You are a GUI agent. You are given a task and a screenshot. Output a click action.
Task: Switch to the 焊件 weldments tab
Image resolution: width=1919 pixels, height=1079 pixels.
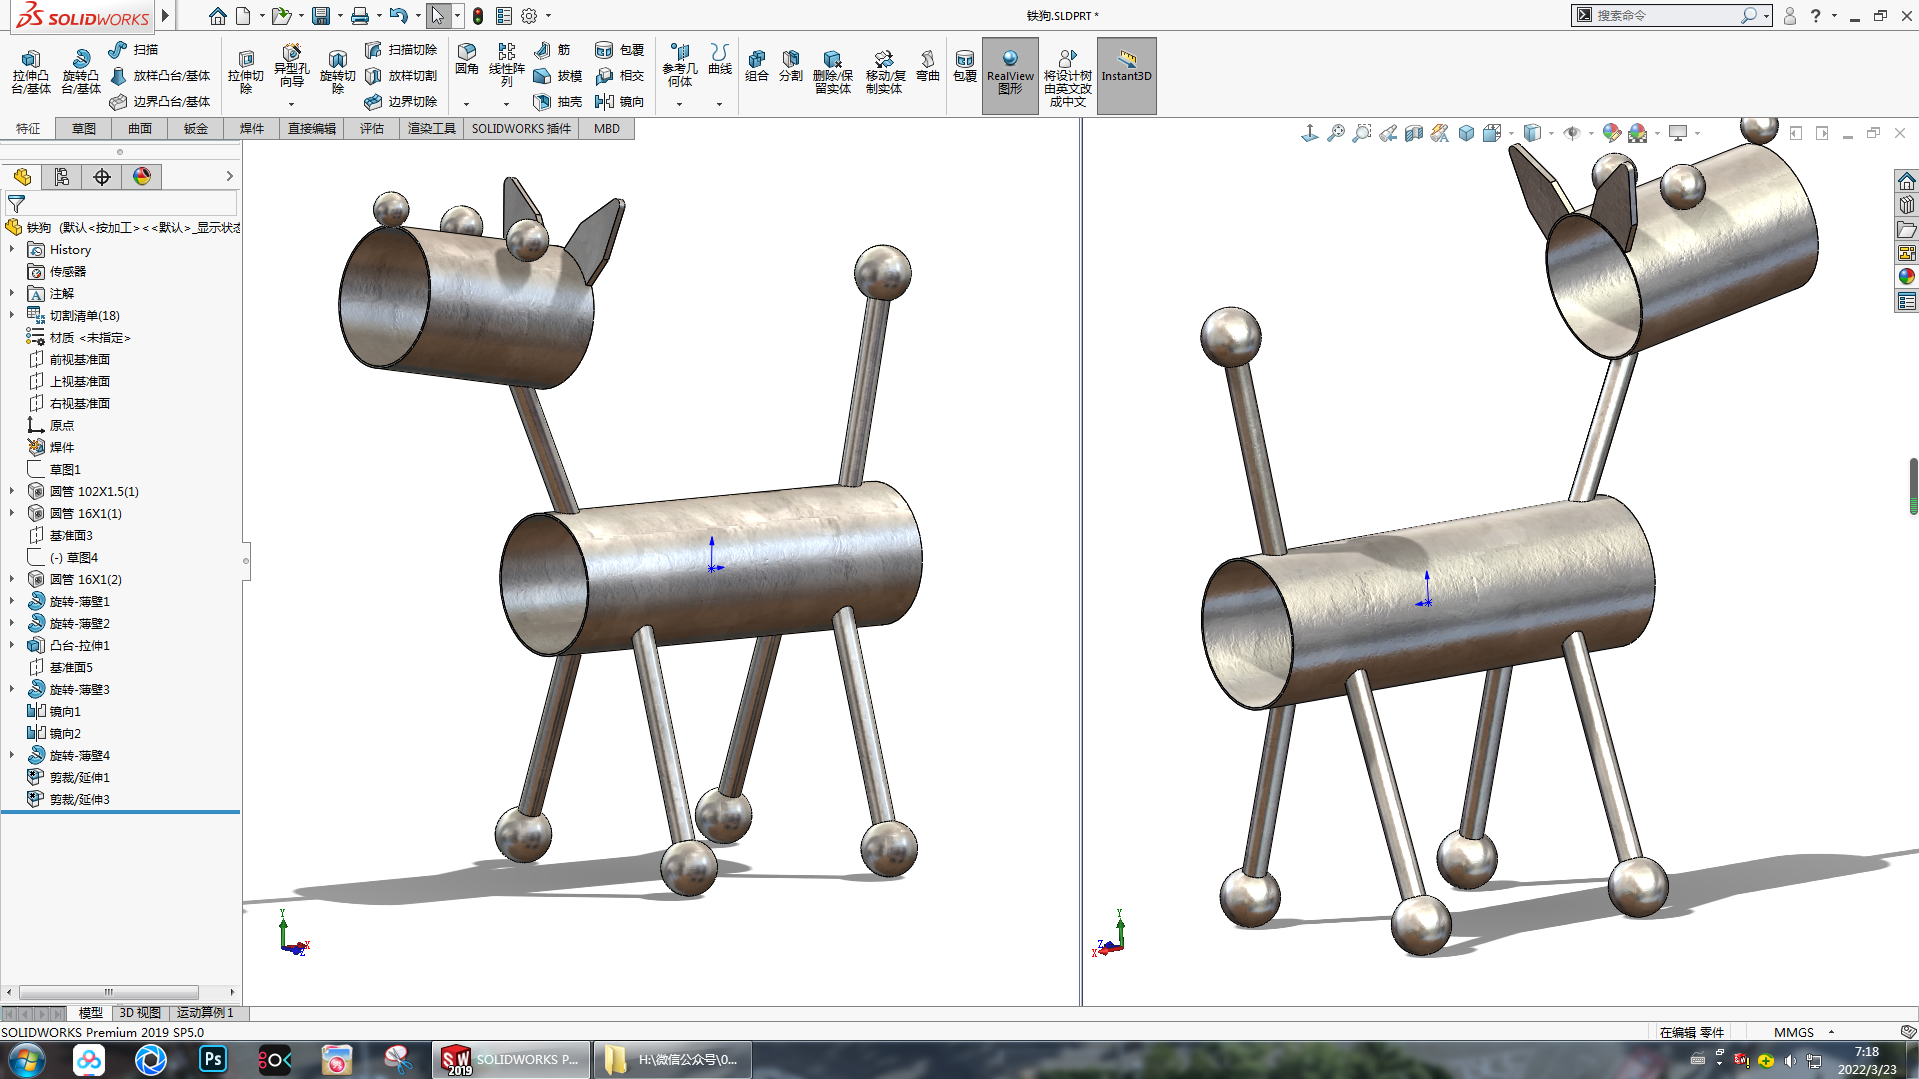(252, 129)
